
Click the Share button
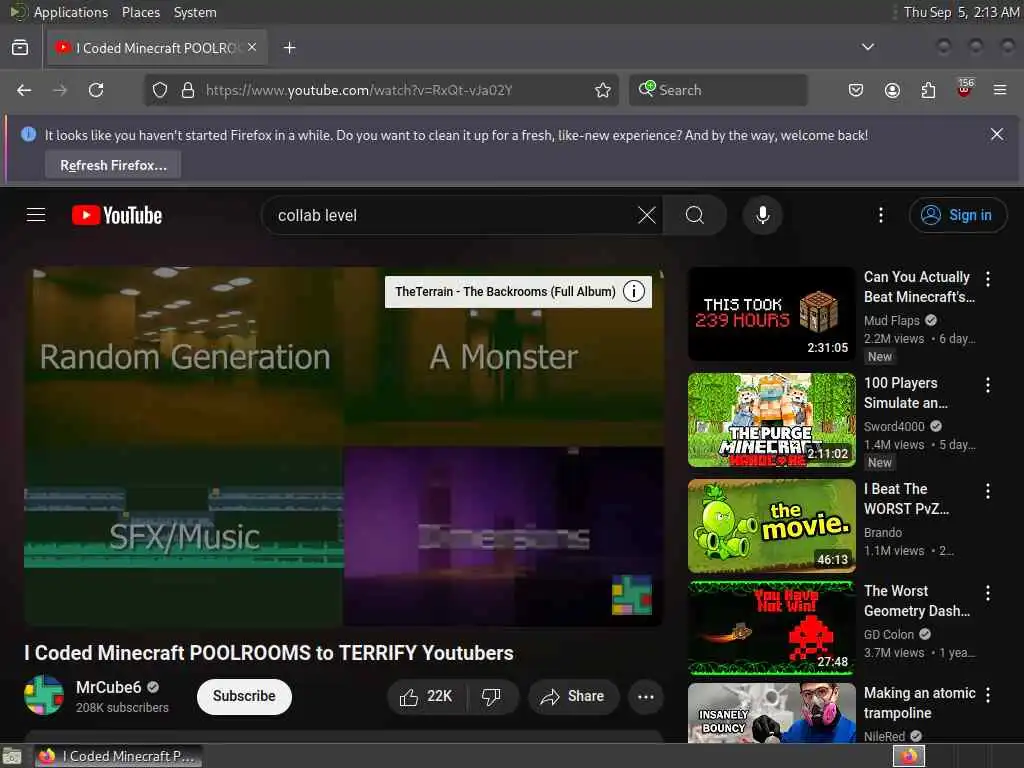(x=573, y=697)
